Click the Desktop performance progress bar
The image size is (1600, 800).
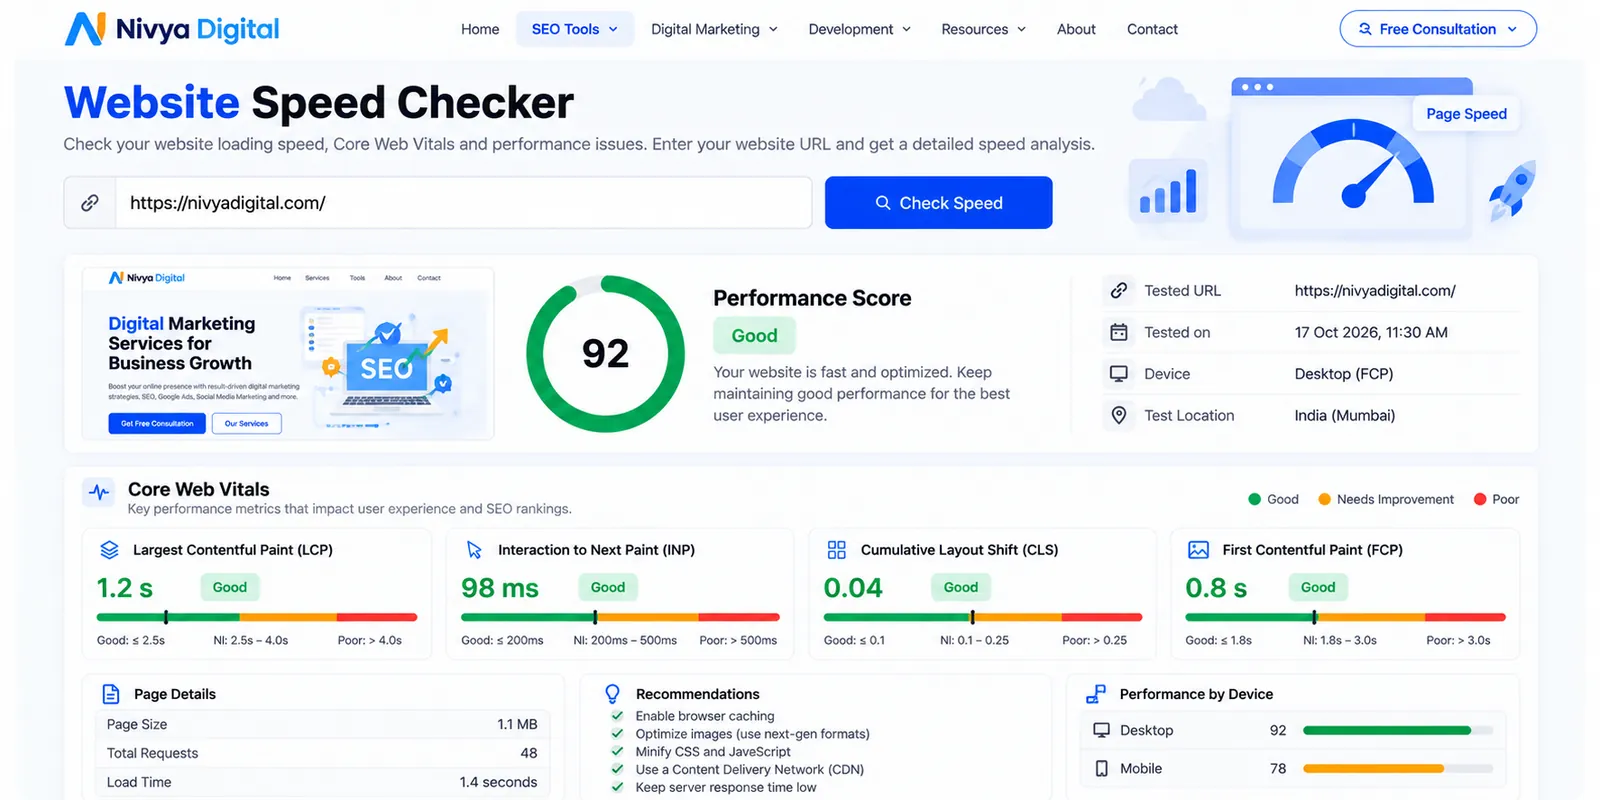1397,730
